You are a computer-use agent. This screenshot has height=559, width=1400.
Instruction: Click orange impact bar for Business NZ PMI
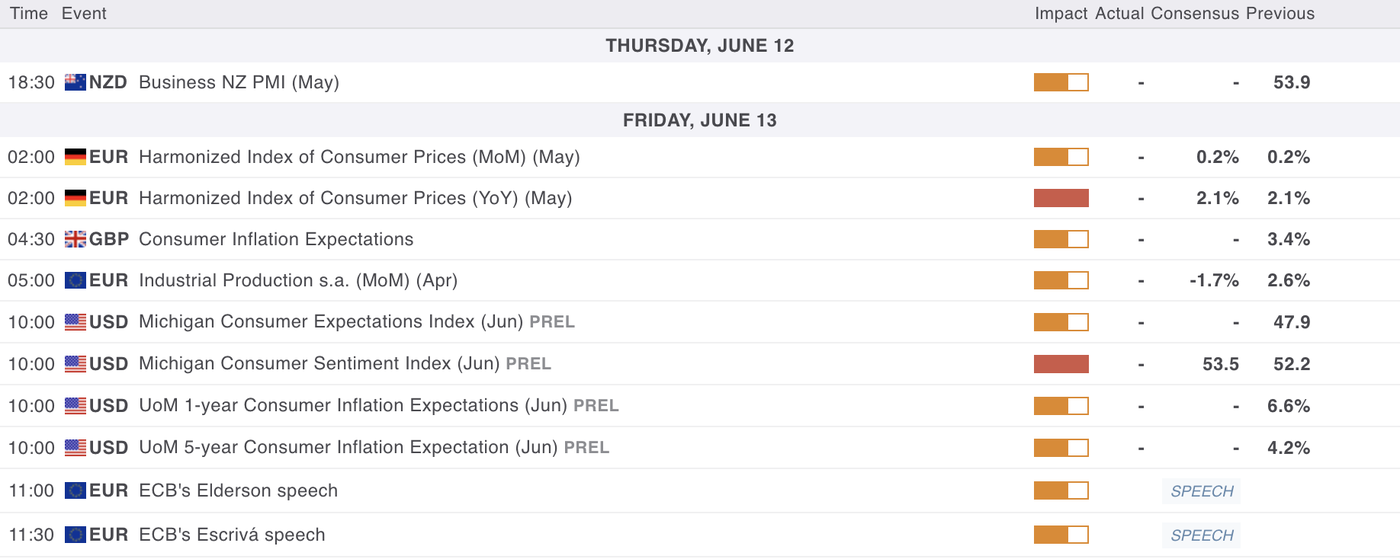(x=1061, y=82)
